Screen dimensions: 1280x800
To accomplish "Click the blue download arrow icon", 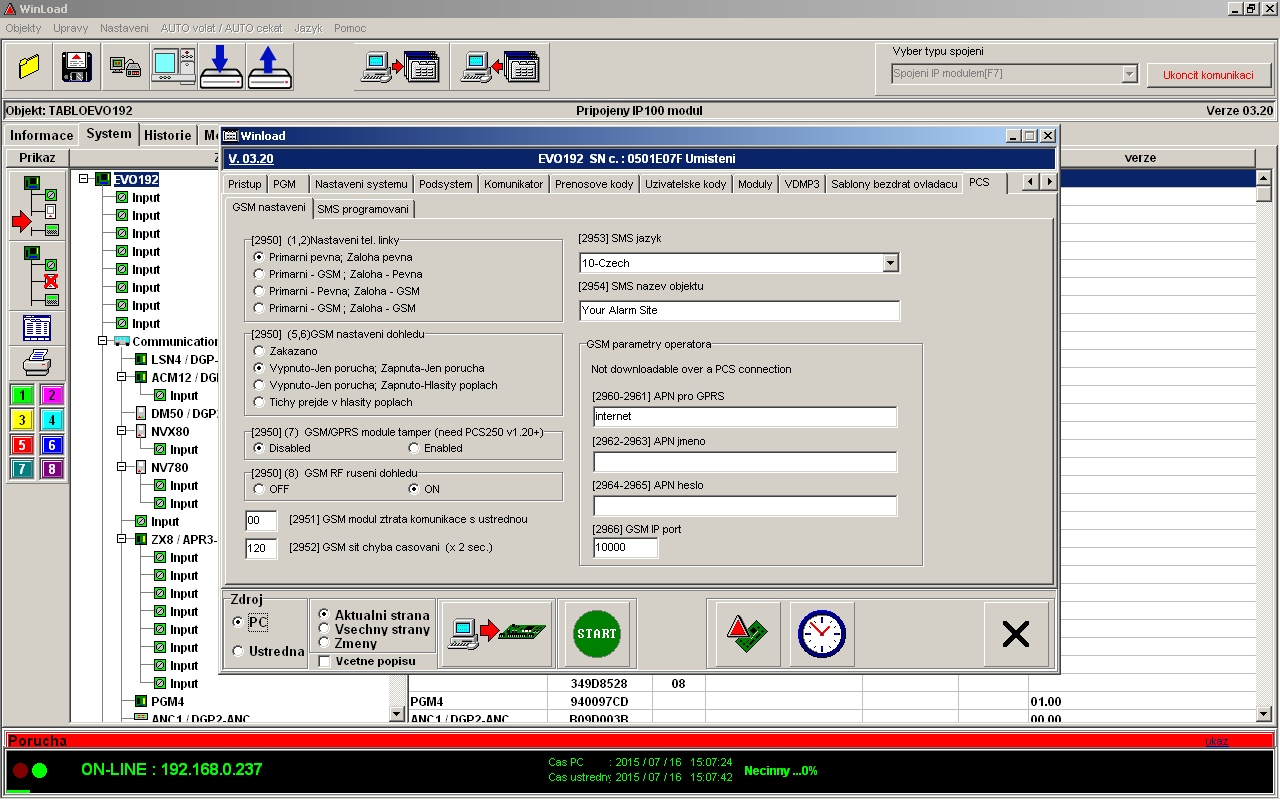I will [x=221, y=67].
